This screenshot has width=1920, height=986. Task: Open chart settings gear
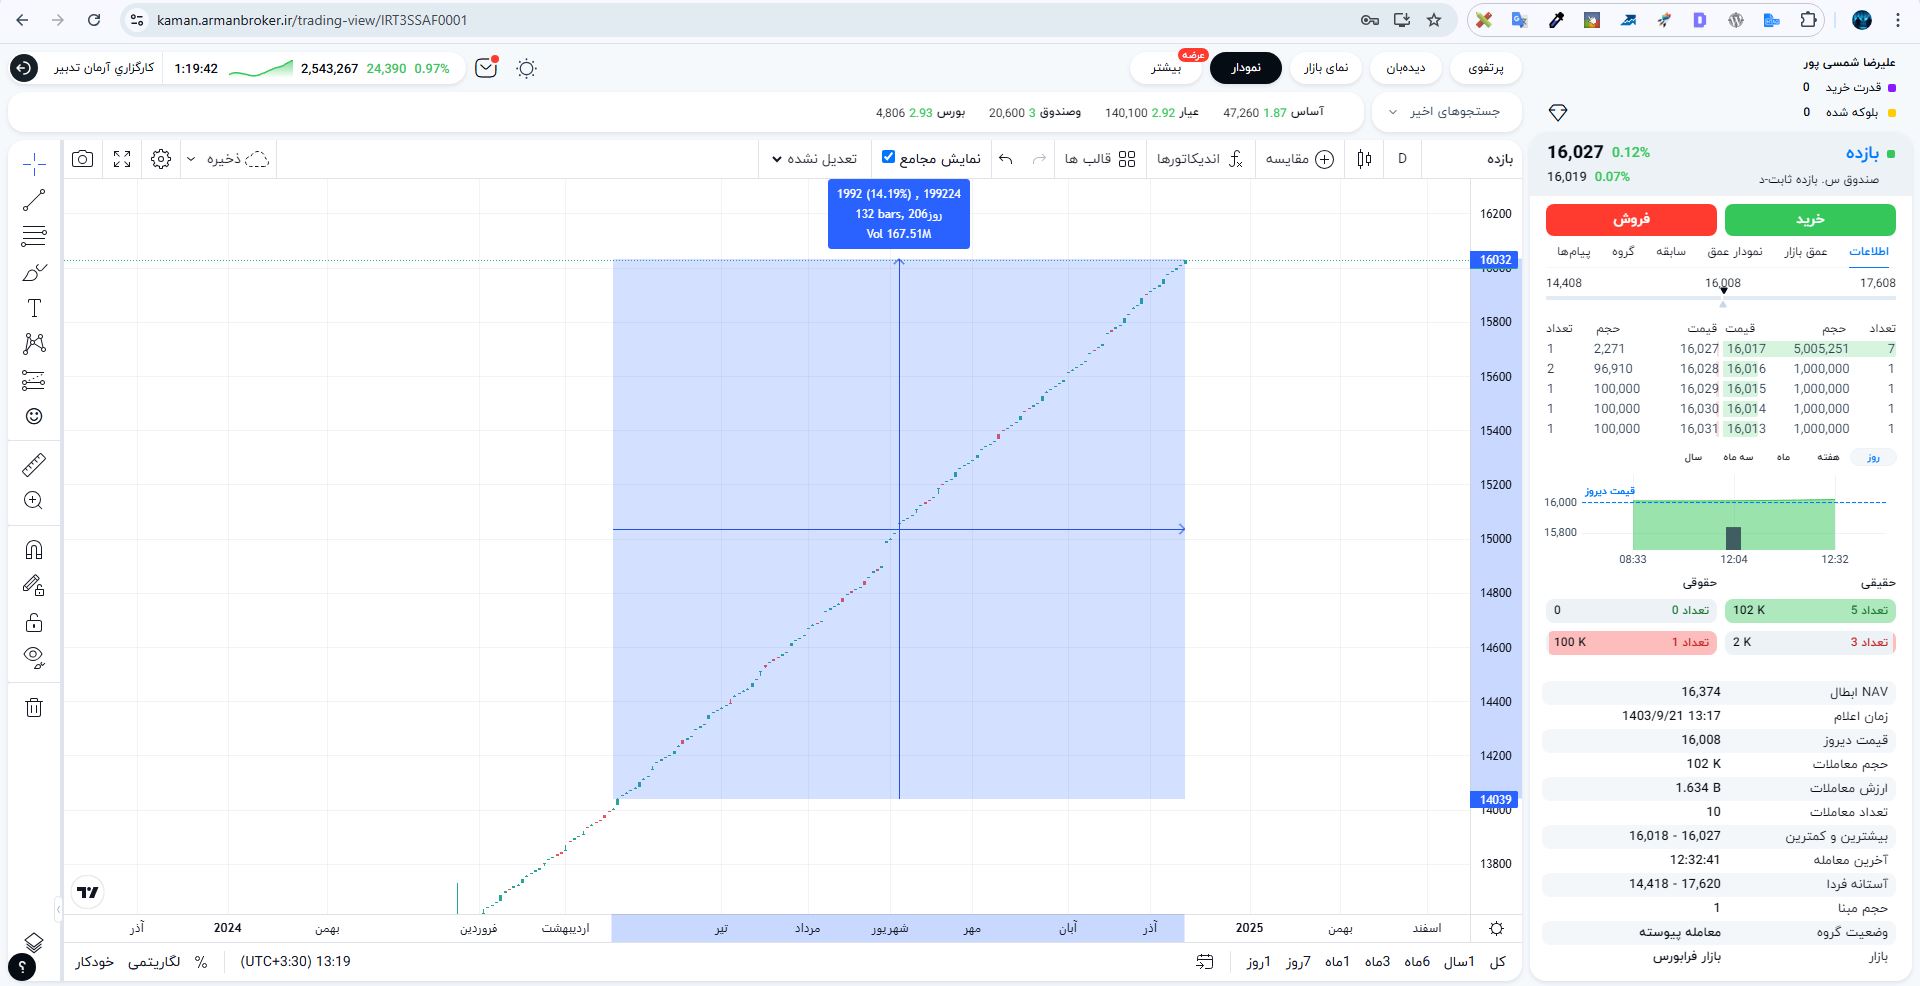point(161,159)
